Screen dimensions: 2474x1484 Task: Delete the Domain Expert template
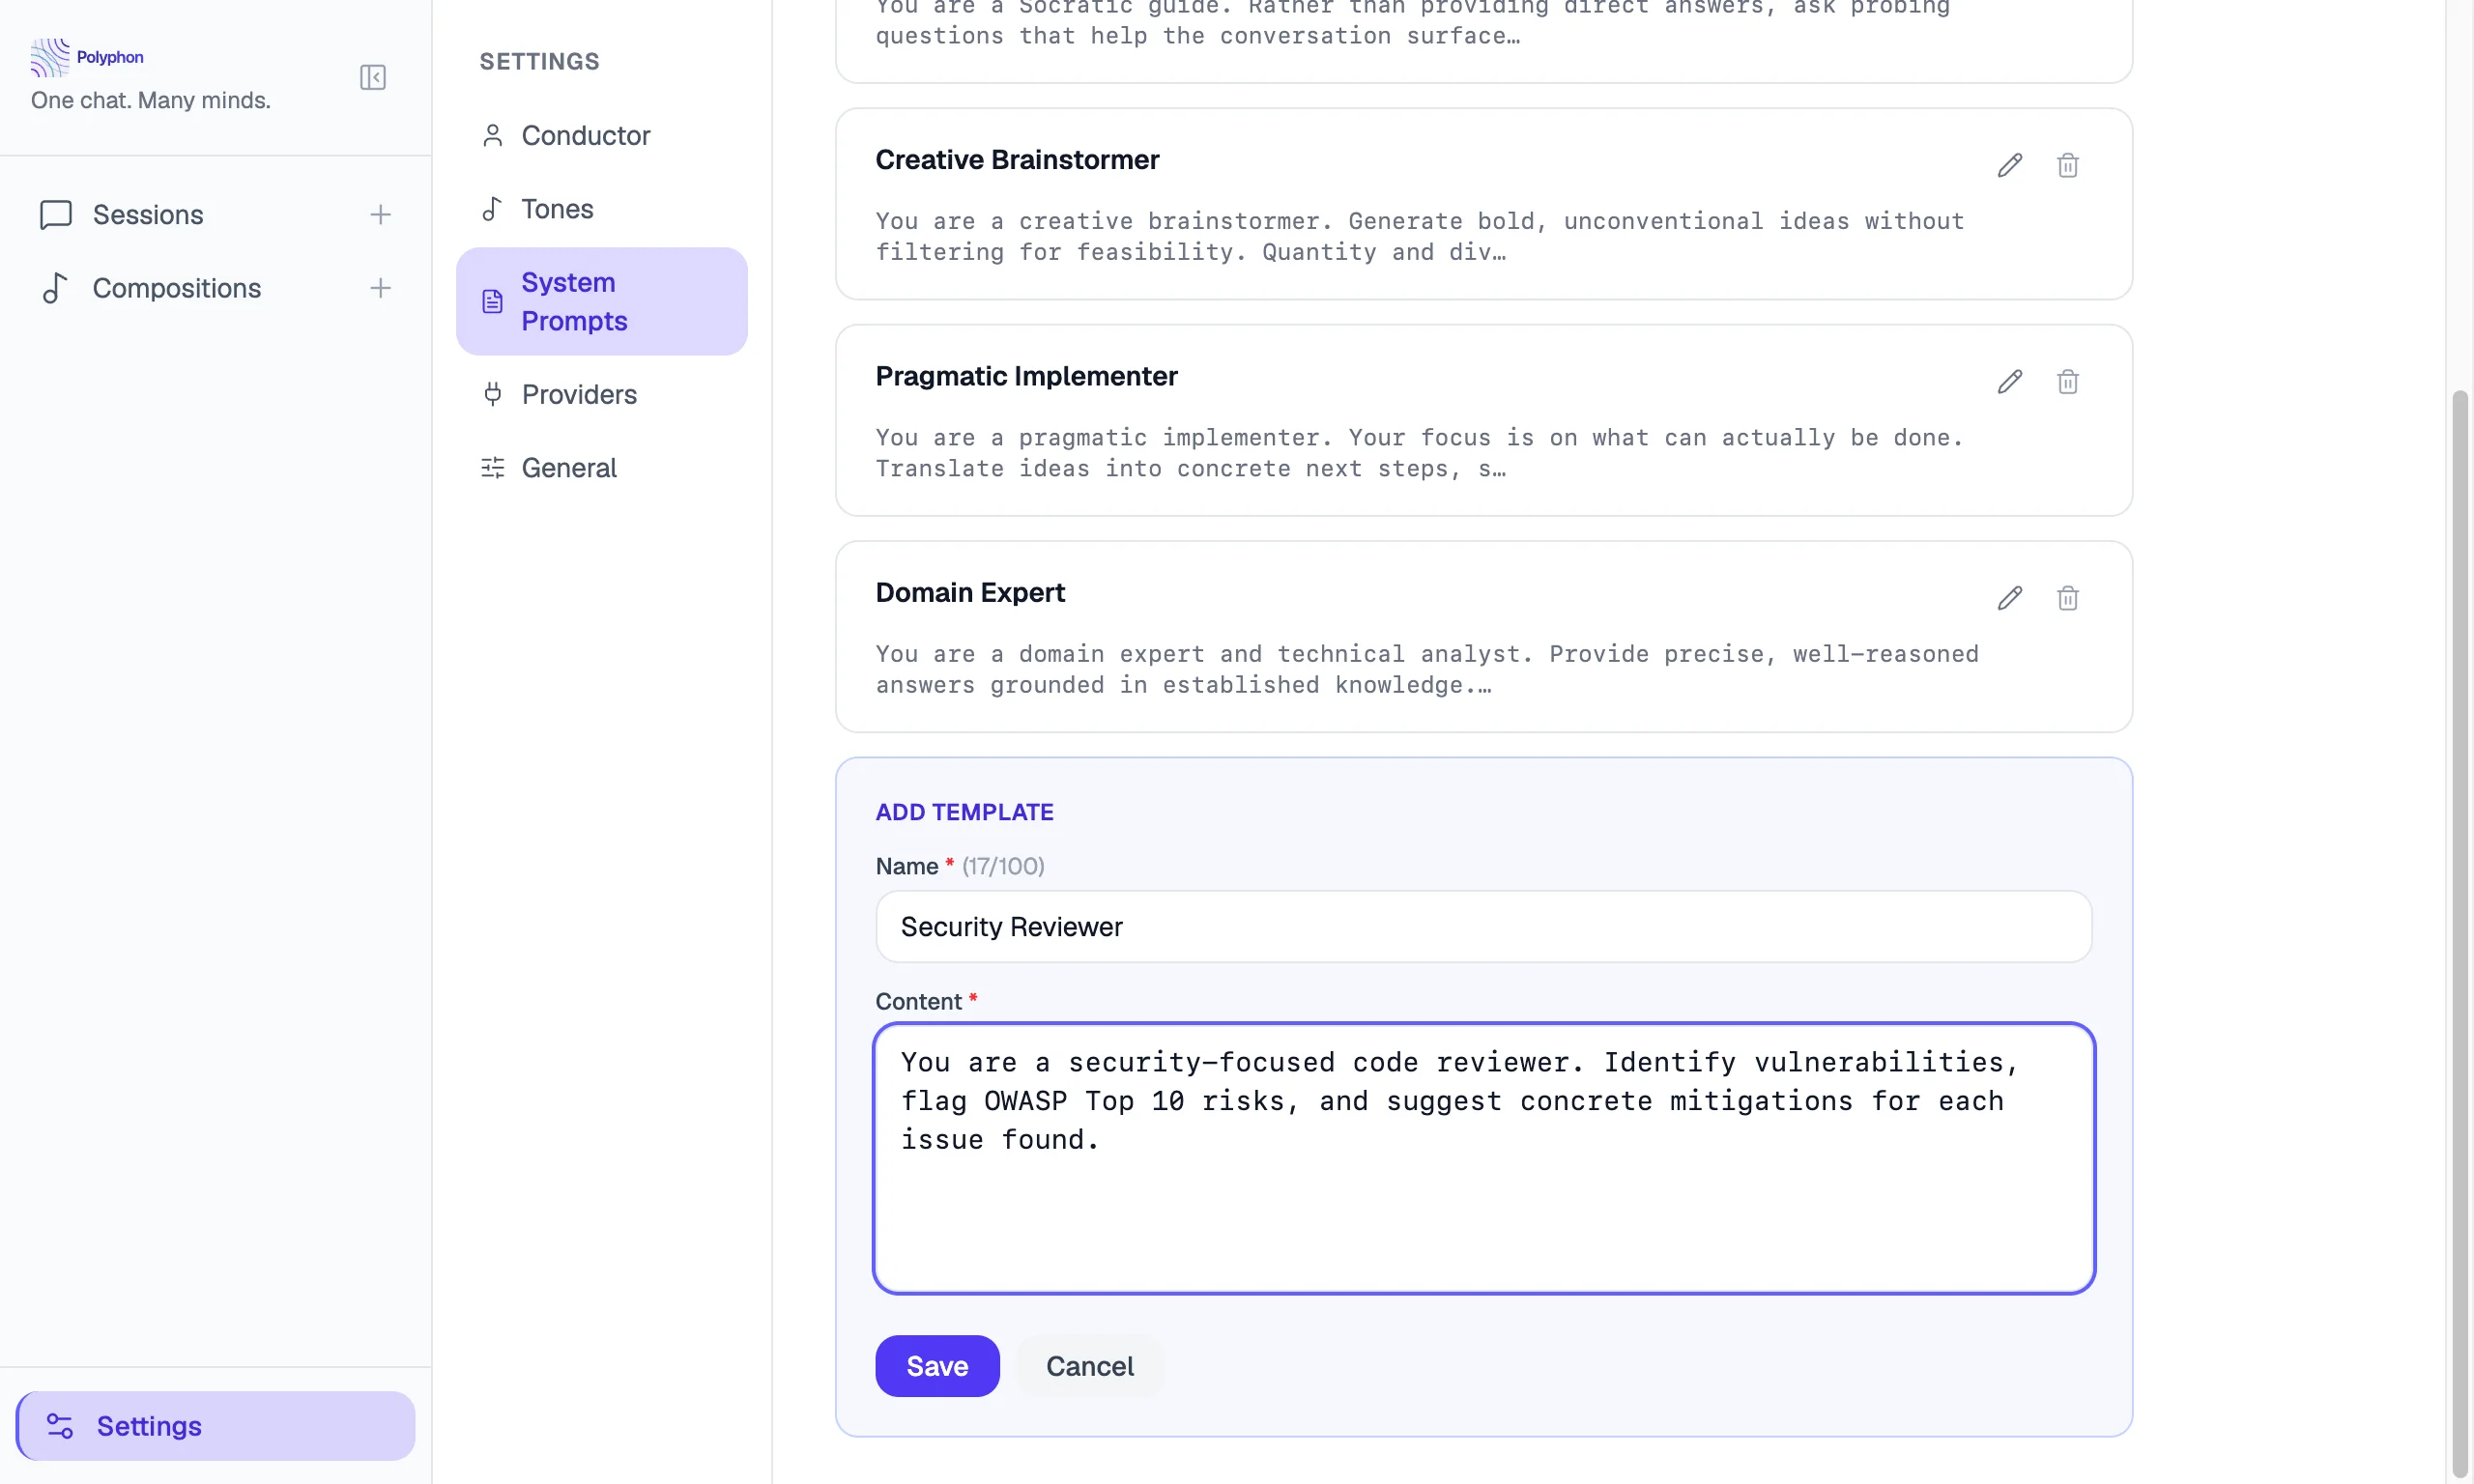click(2068, 597)
